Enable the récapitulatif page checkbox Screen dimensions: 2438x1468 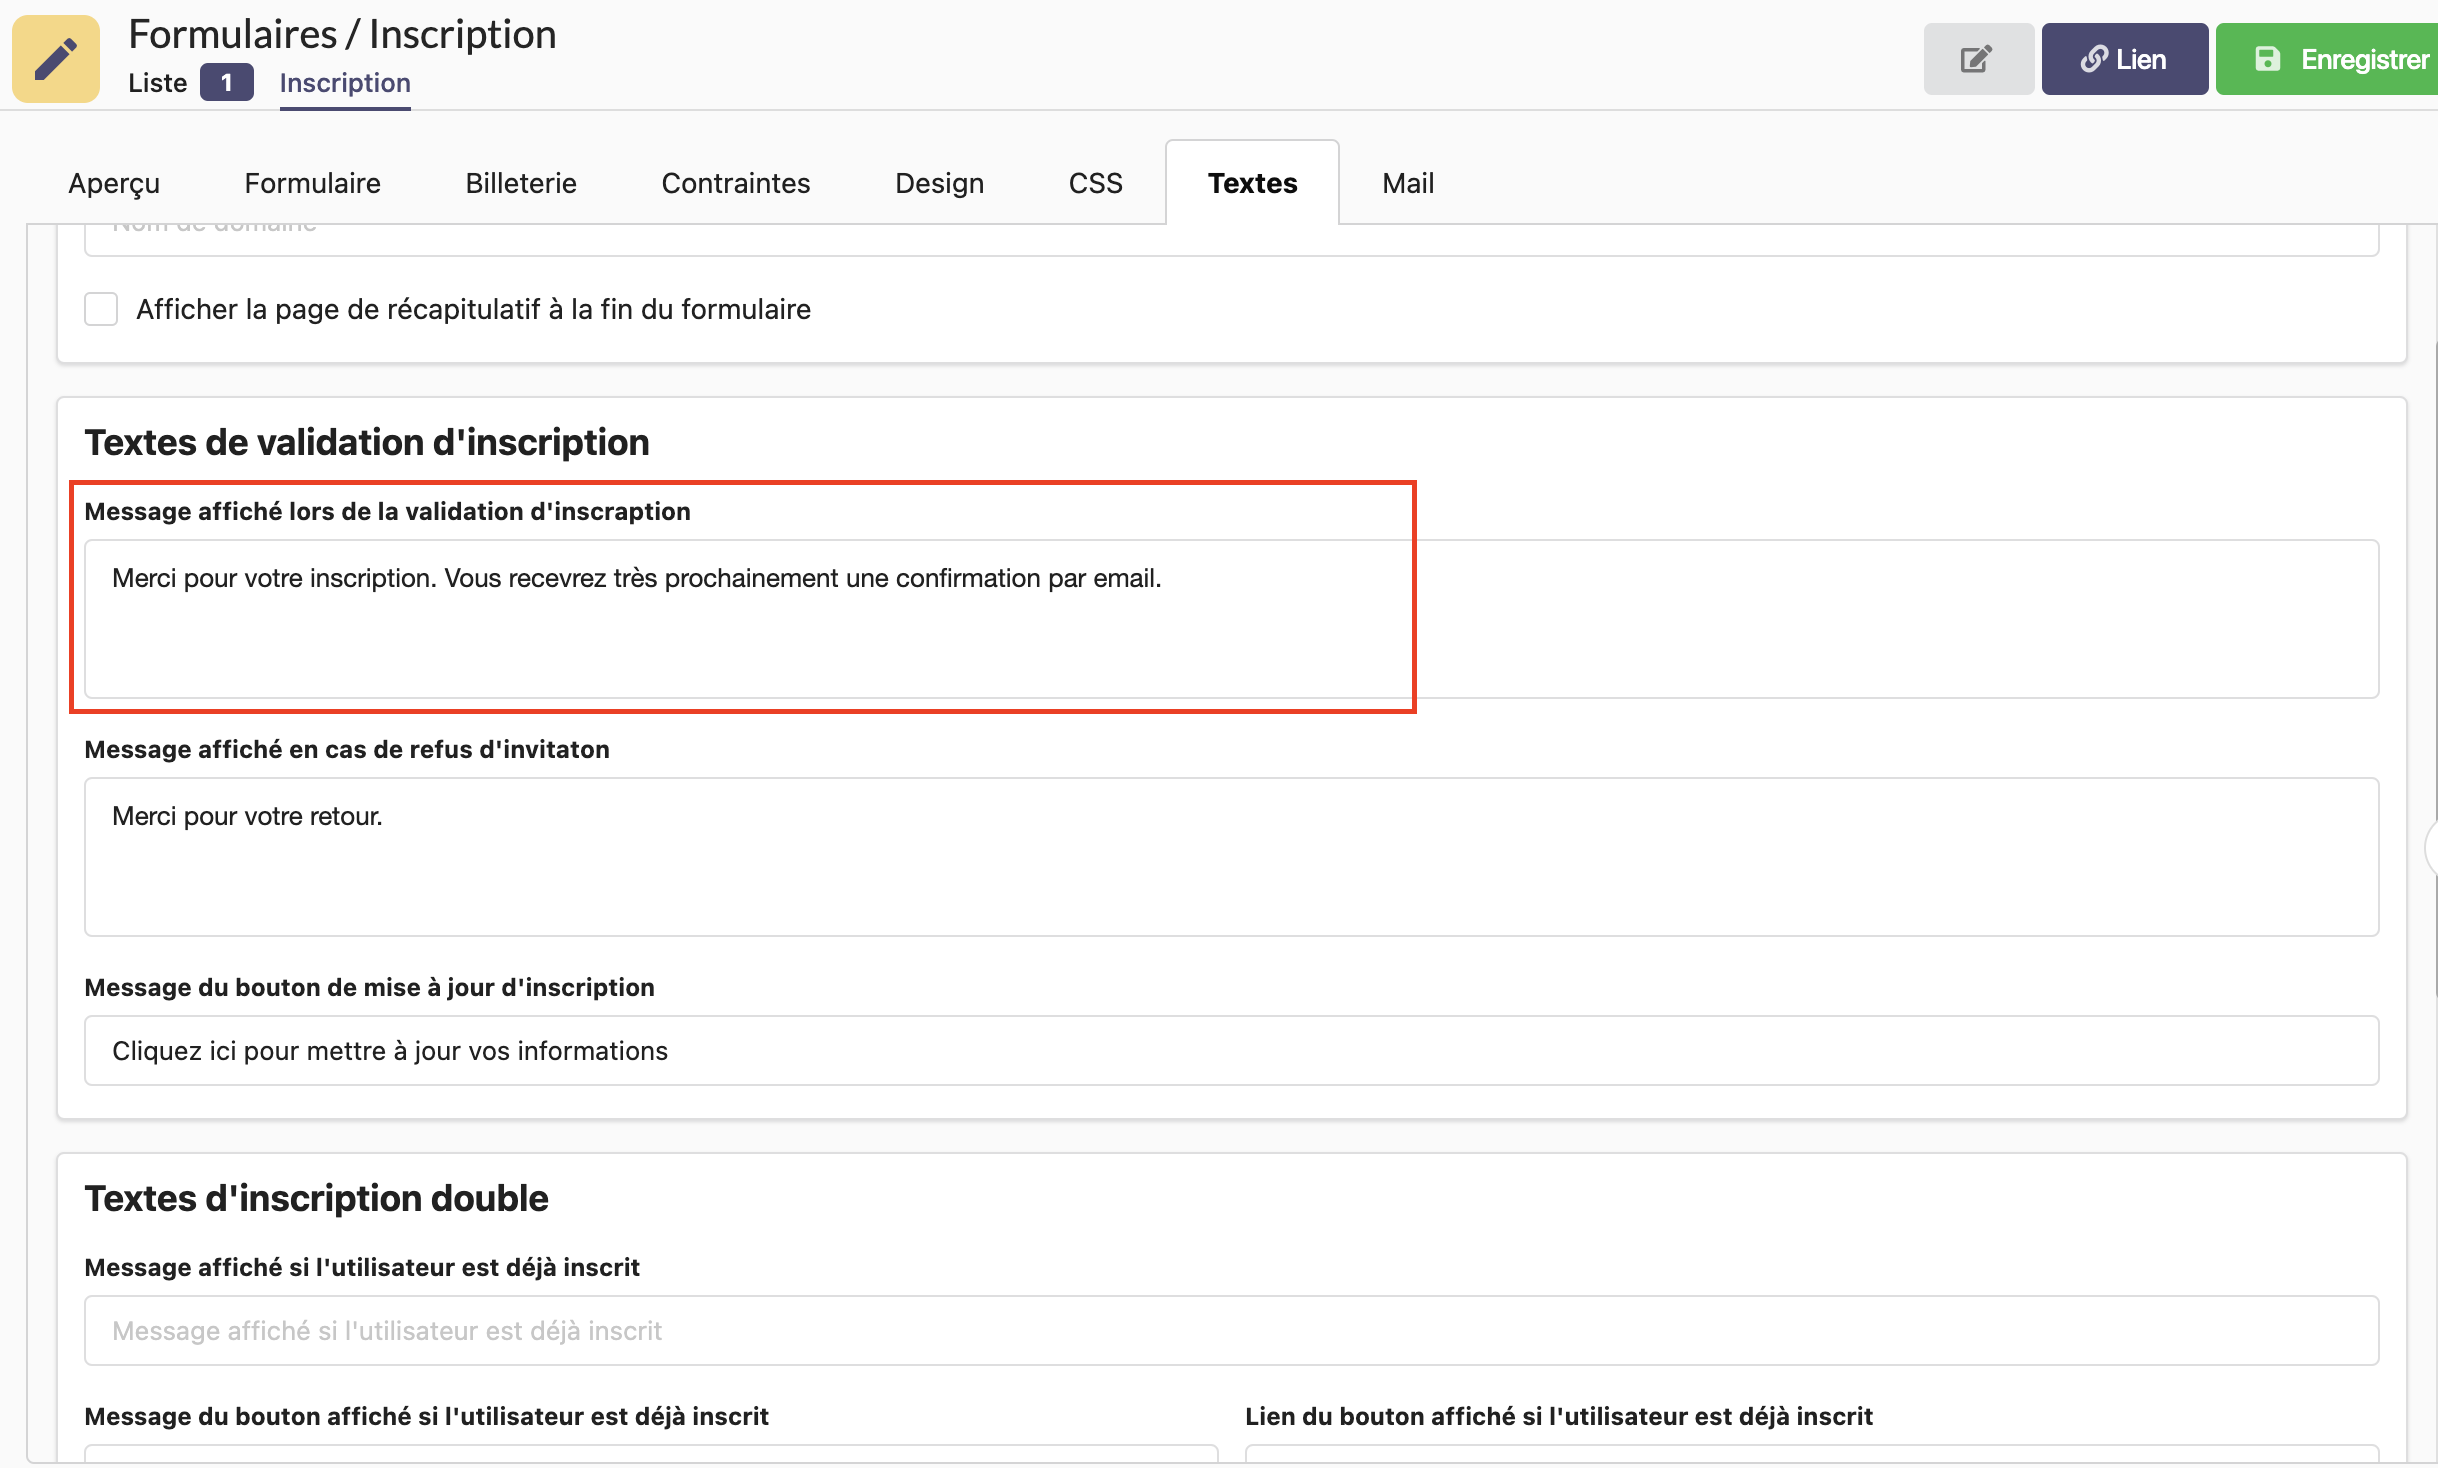101,309
